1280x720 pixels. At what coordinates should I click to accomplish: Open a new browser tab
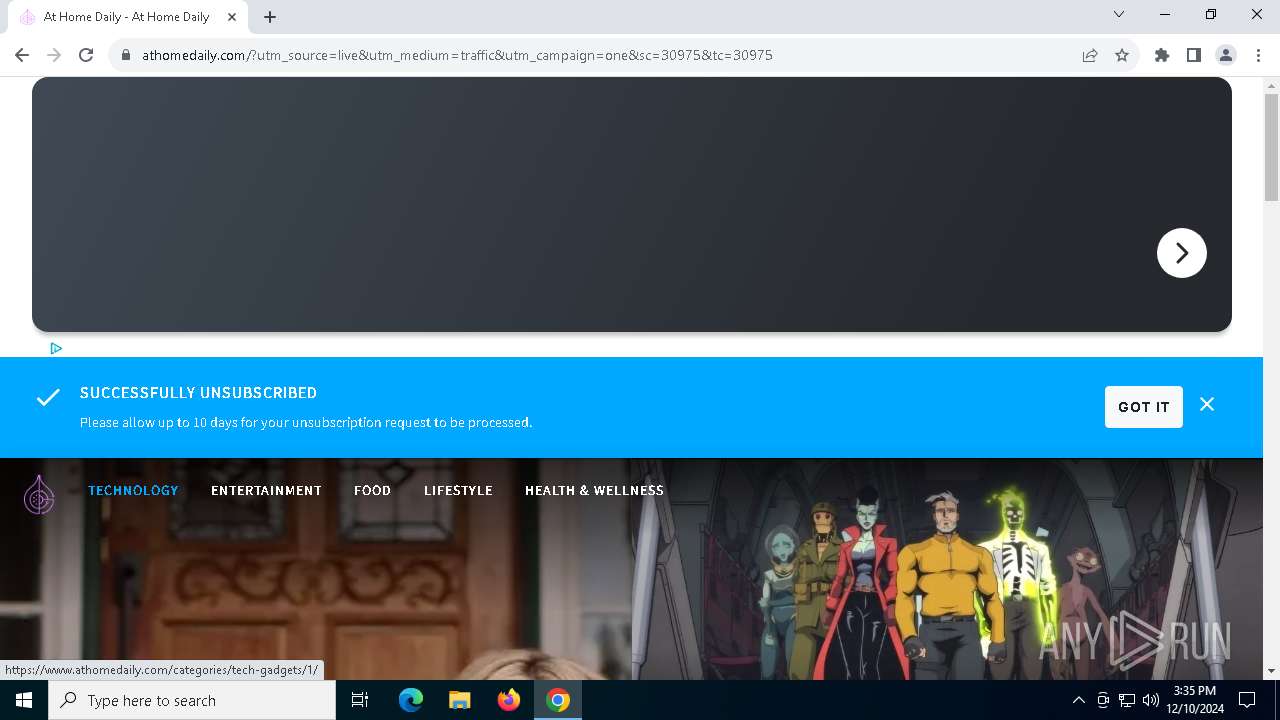(x=270, y=17)
